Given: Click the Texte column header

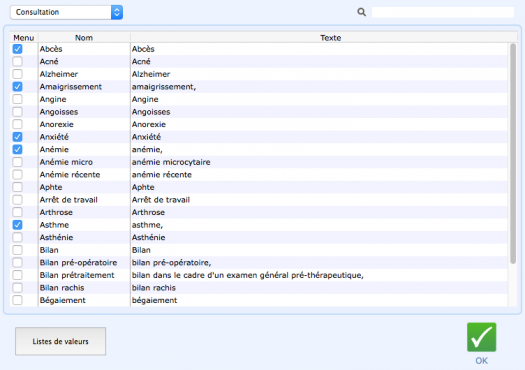Looking at the screenshot, I should coord(330,38).
